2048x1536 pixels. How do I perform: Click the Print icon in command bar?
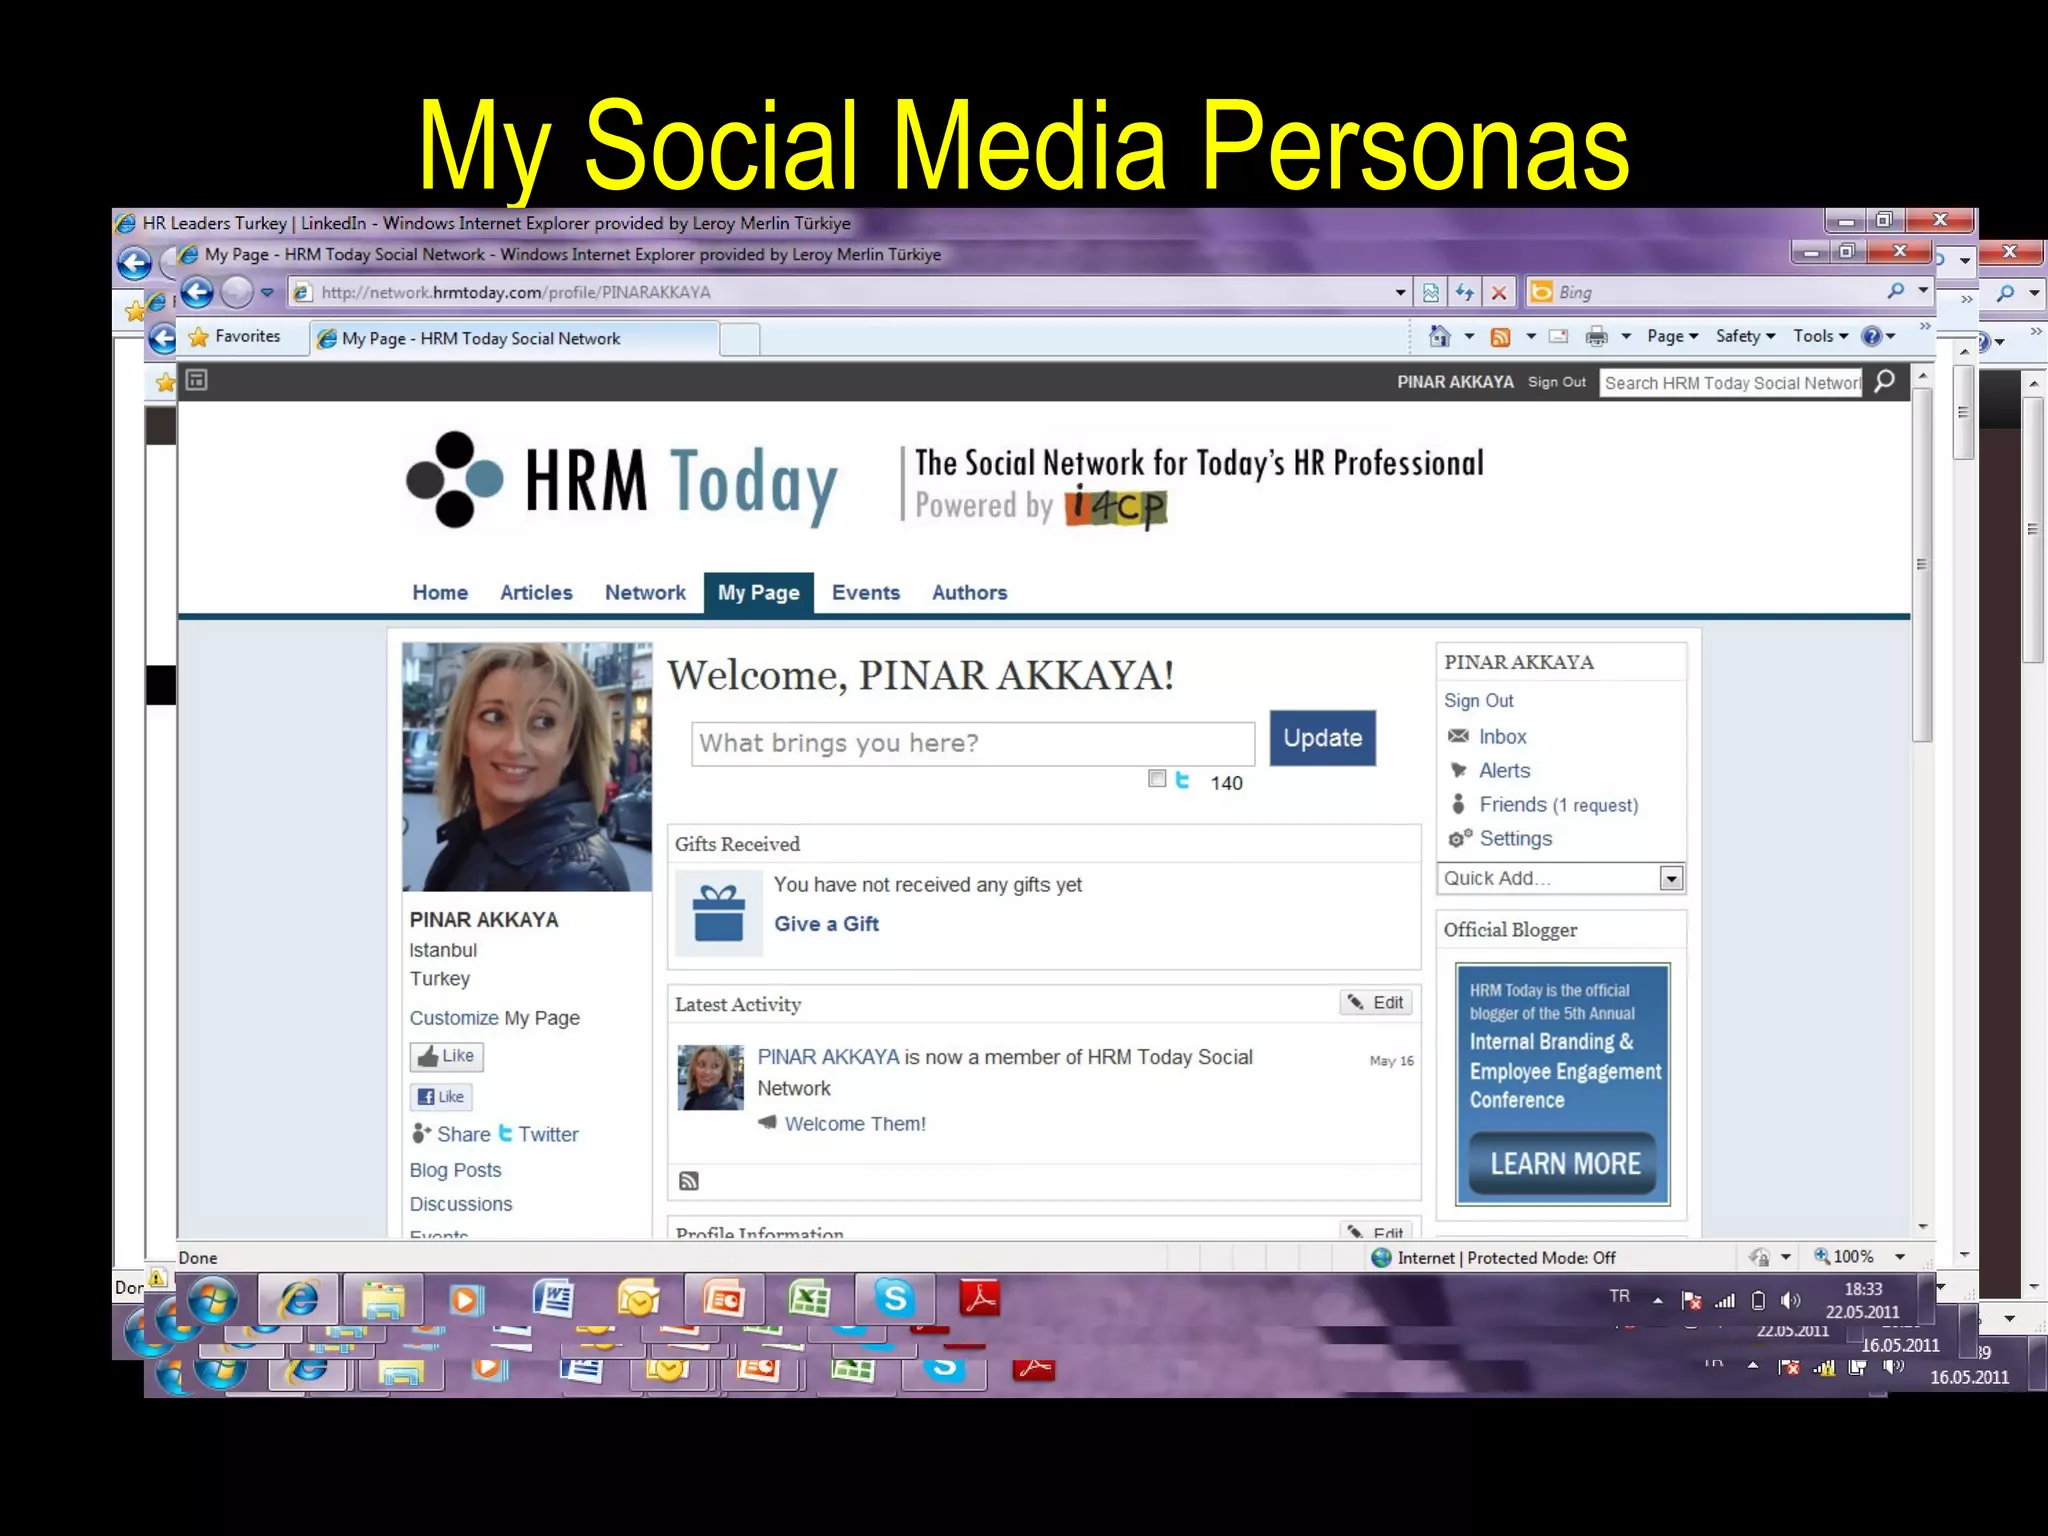[1597, 337]
